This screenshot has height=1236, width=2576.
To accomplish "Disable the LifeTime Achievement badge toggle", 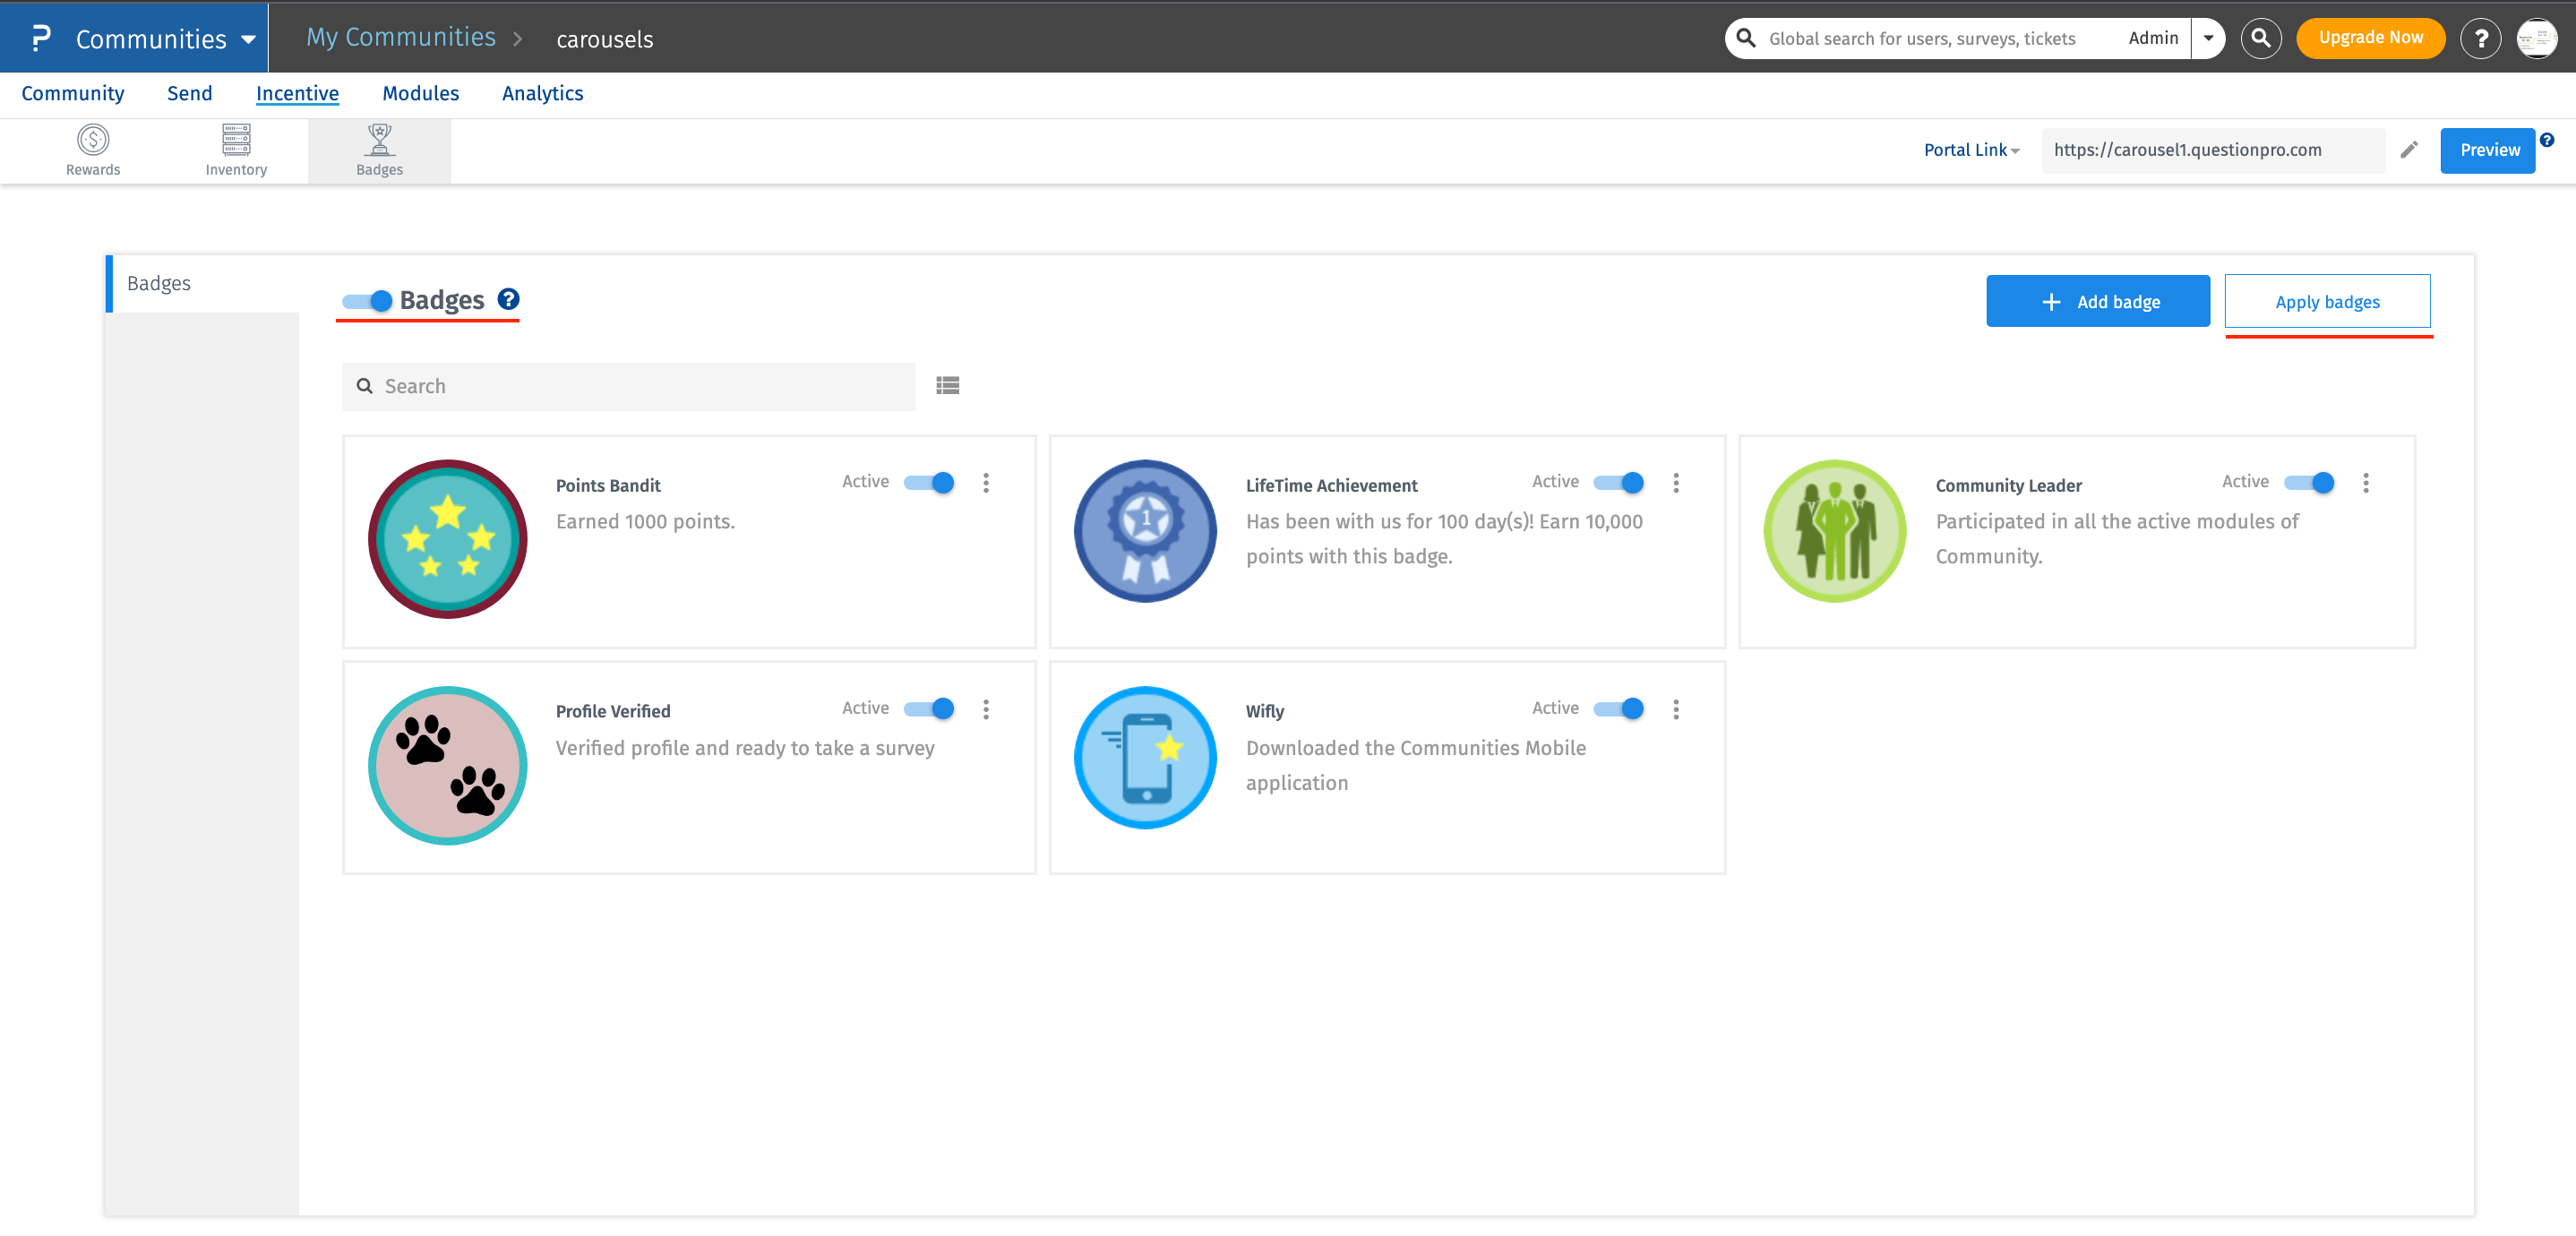I will 1618,483.
